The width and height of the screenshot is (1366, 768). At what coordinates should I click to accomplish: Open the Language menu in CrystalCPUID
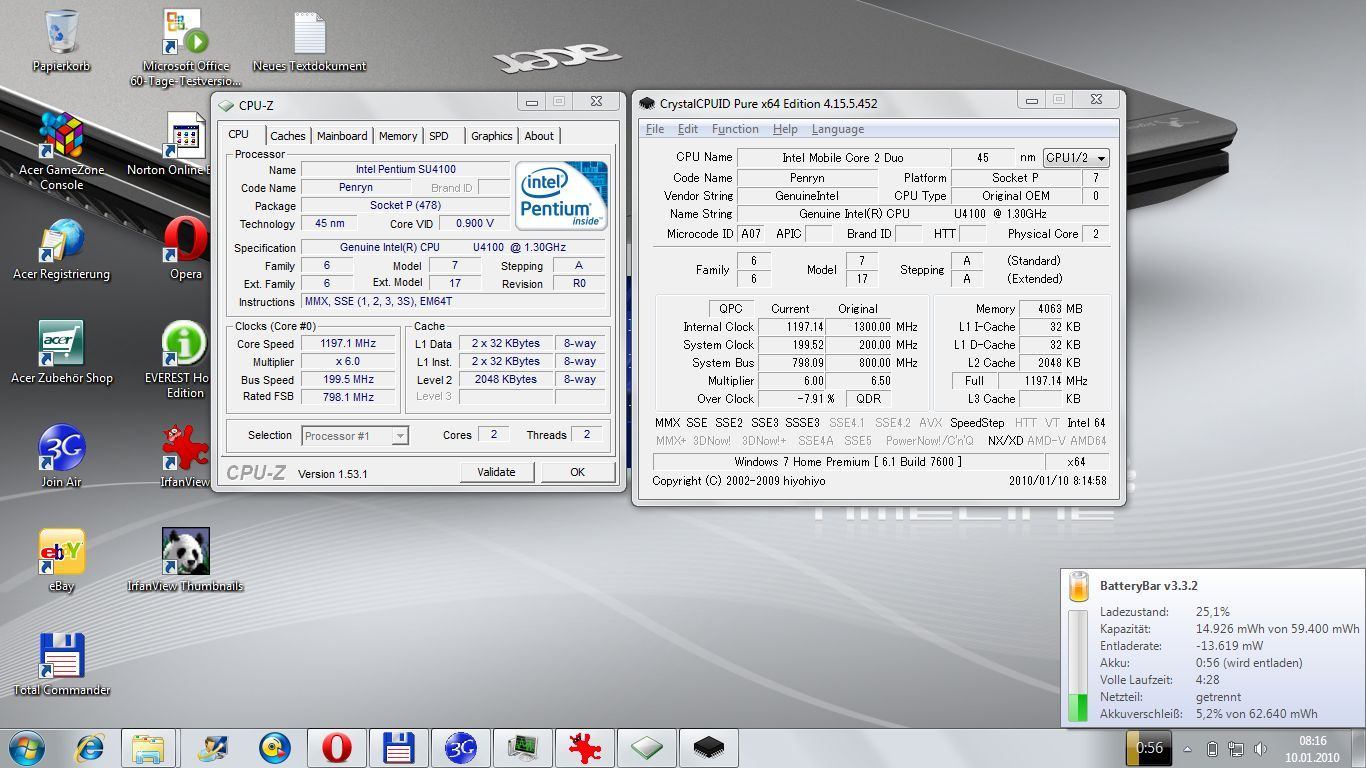[838, 129]
